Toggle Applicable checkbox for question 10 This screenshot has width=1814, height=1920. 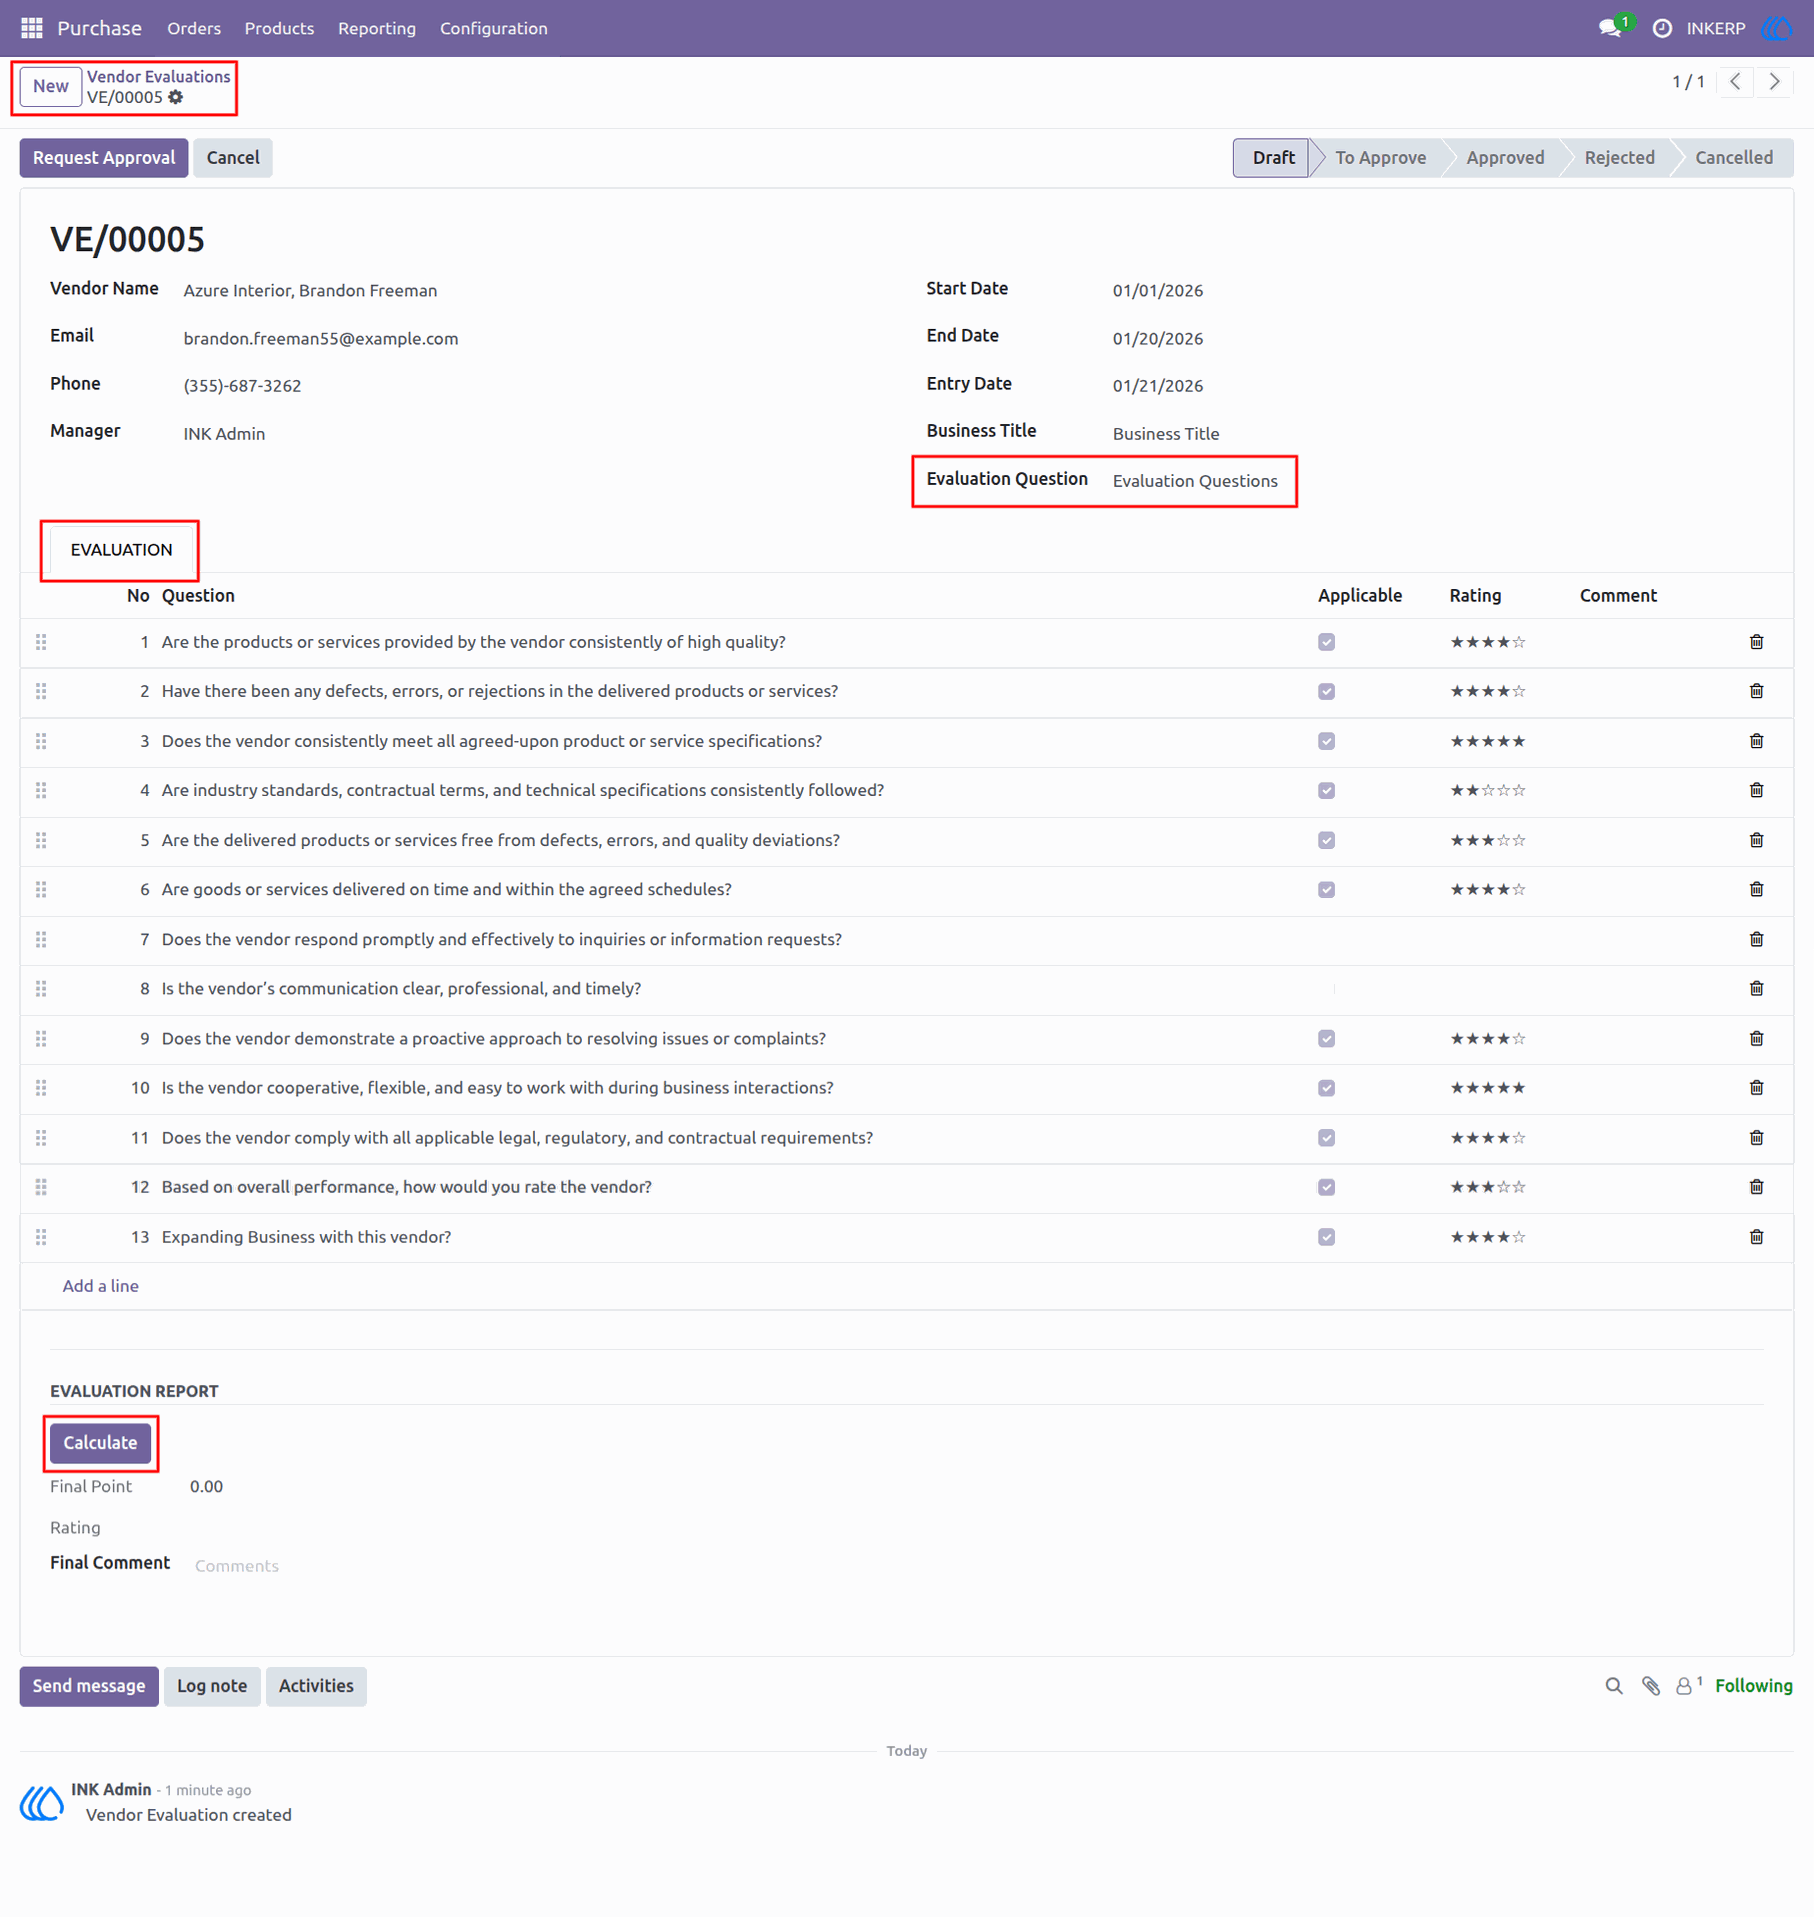(1326, 1088)
